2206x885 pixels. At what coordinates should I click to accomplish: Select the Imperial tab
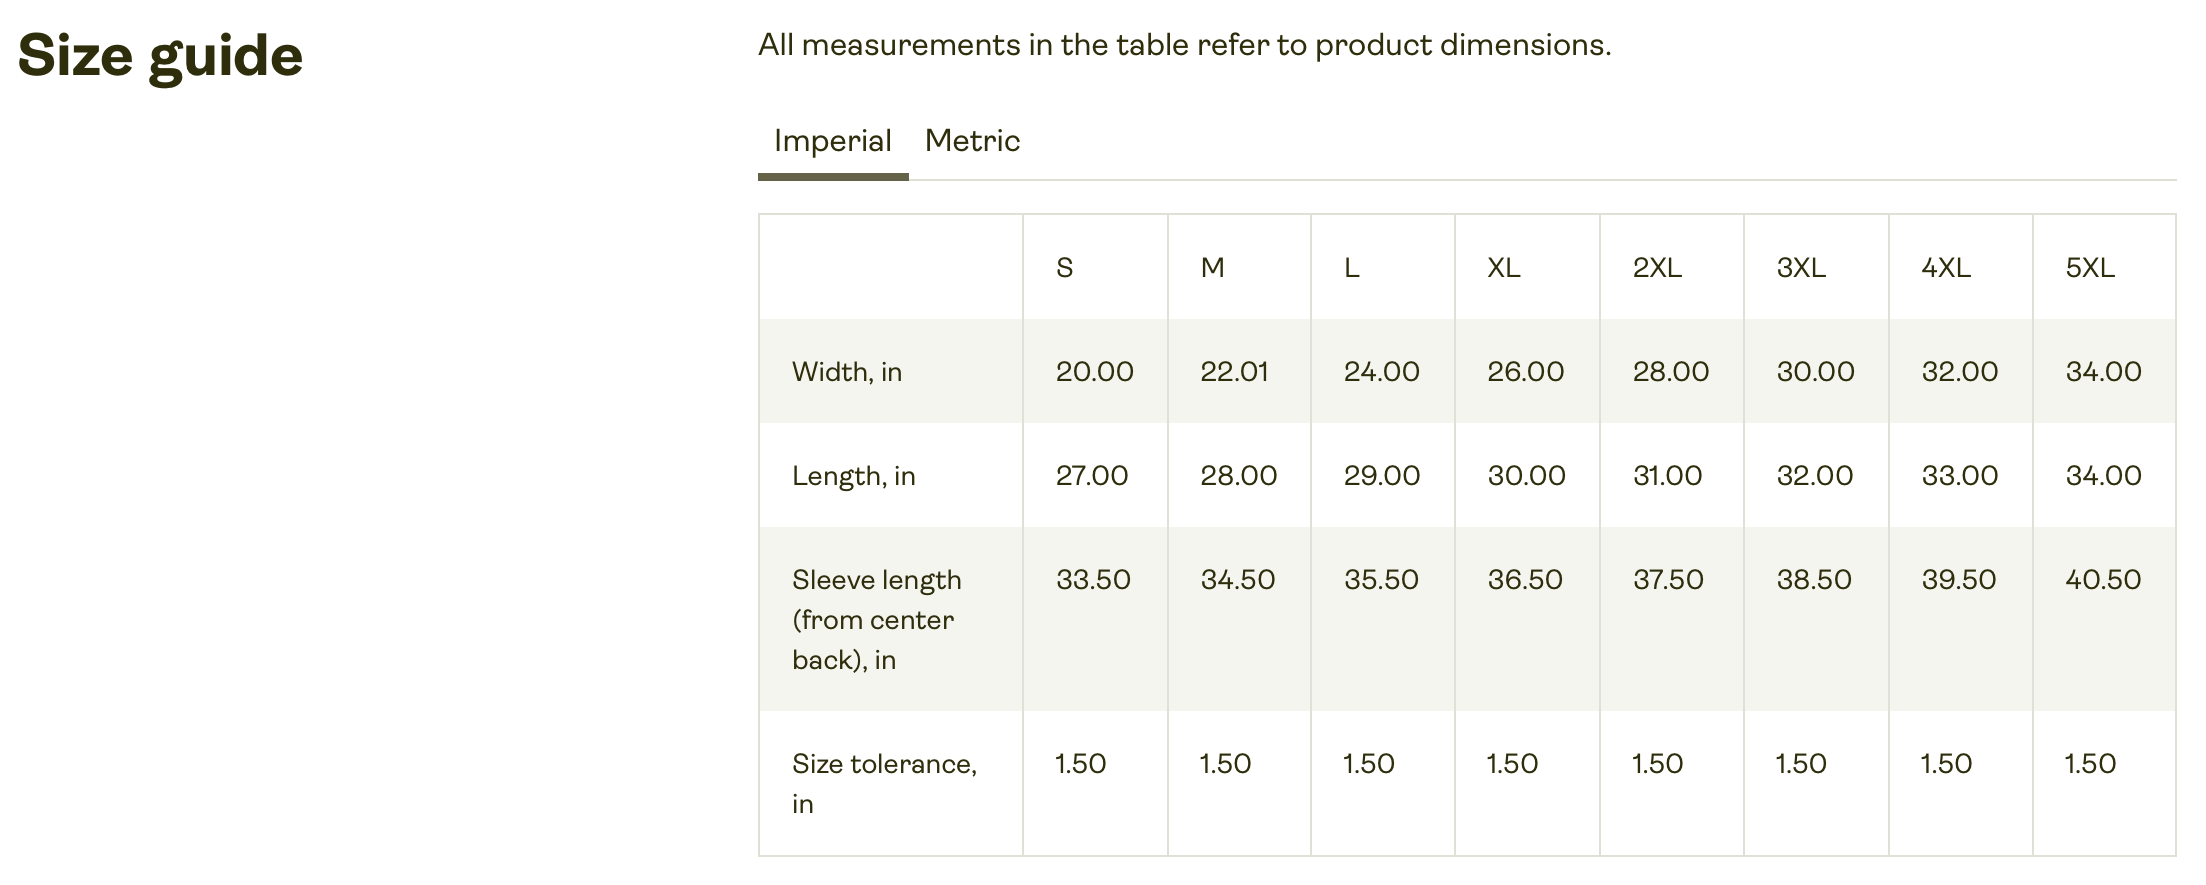tap(832, 141)
